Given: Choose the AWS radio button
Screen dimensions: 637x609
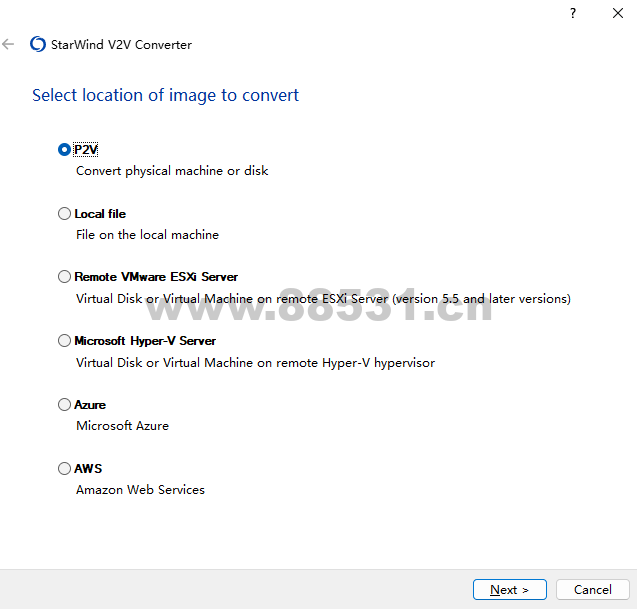Looking at the screenshot, I should click(65, 468).
